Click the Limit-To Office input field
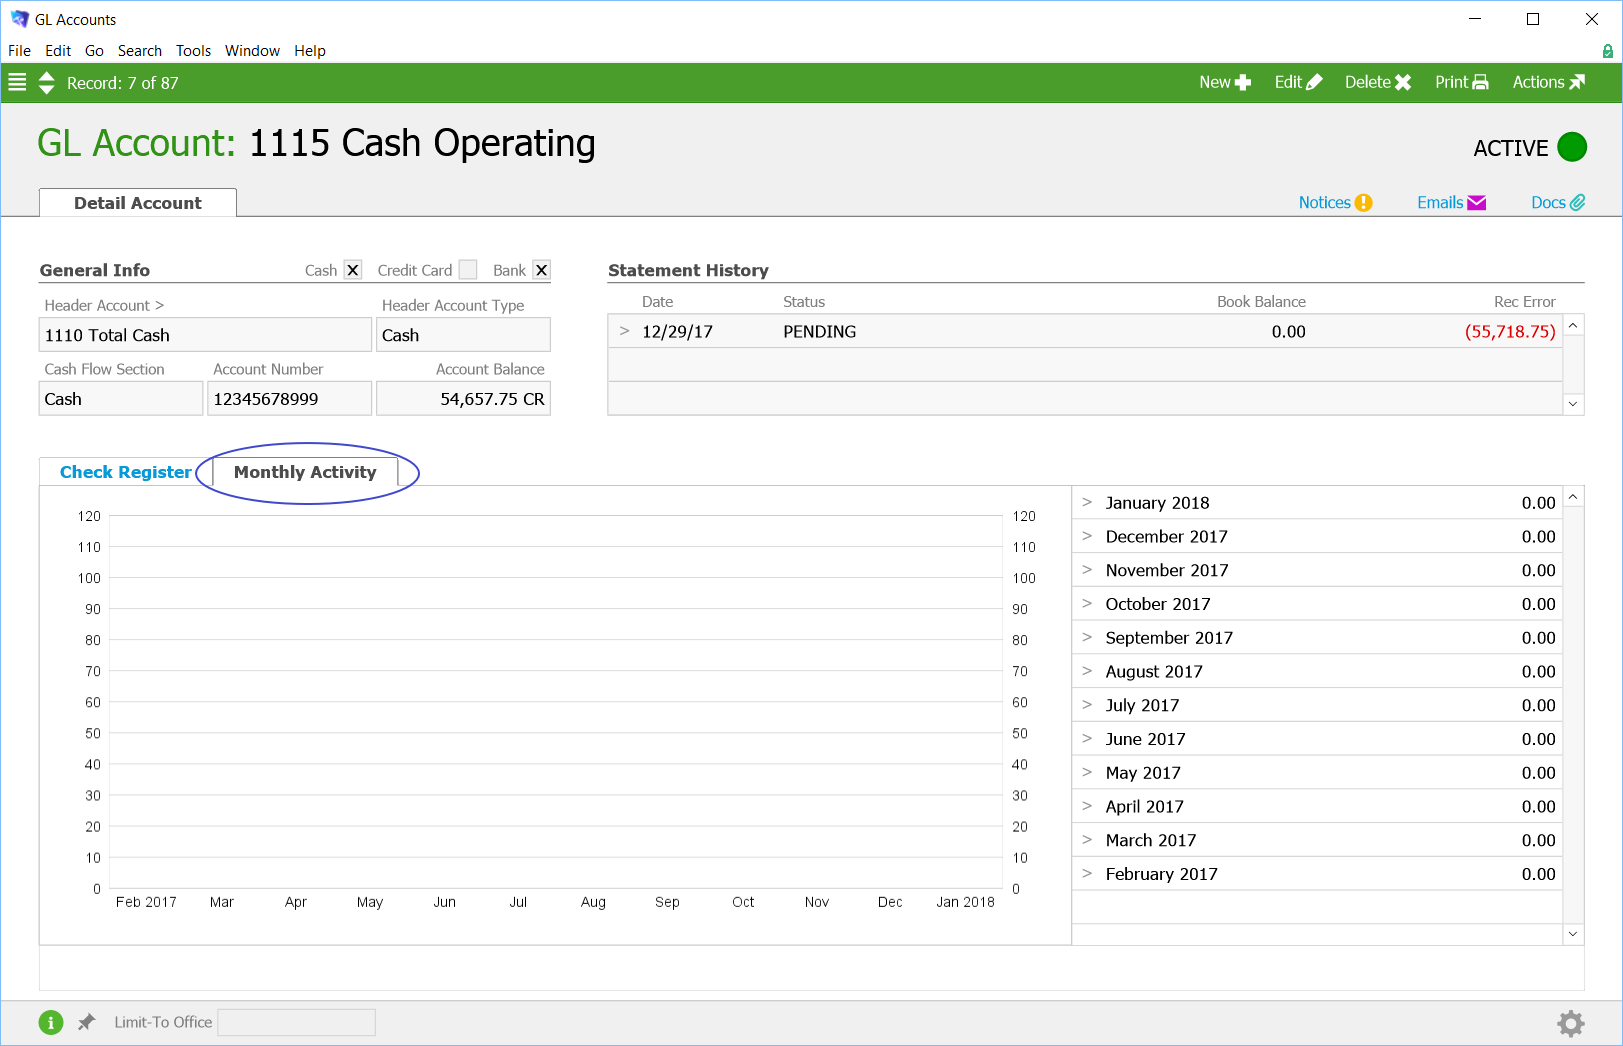Screen dimensions: 1623x1046 pyautogui.click(x=297, y=1022)
